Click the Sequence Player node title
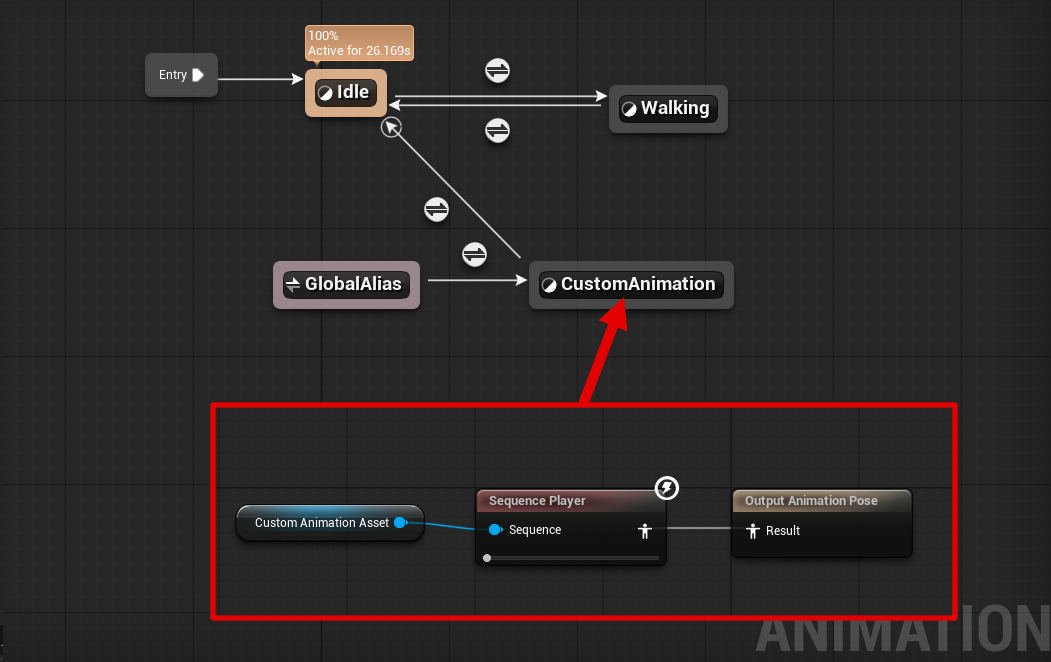 pos(537,501)
